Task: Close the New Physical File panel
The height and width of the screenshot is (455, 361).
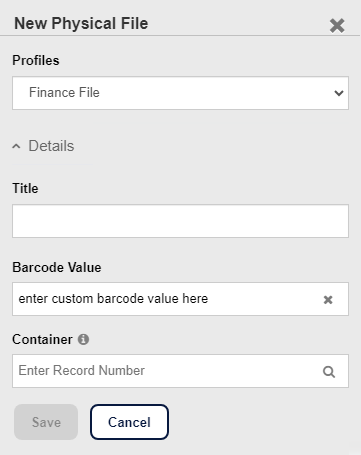Action: (337, 26)
